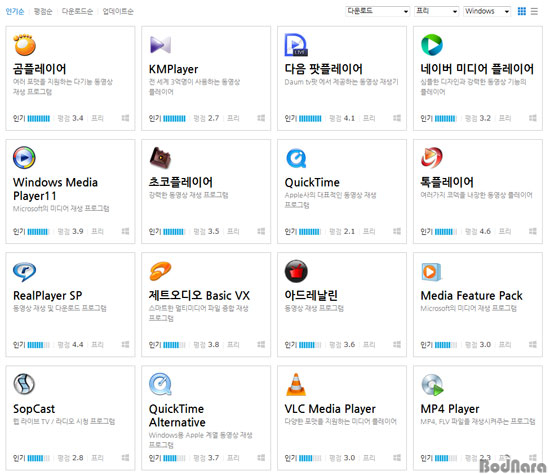This screenshot has width=550, height=476.
Task: Select the 초코플레이어 chocolate icon
Action: pos(160,157)
